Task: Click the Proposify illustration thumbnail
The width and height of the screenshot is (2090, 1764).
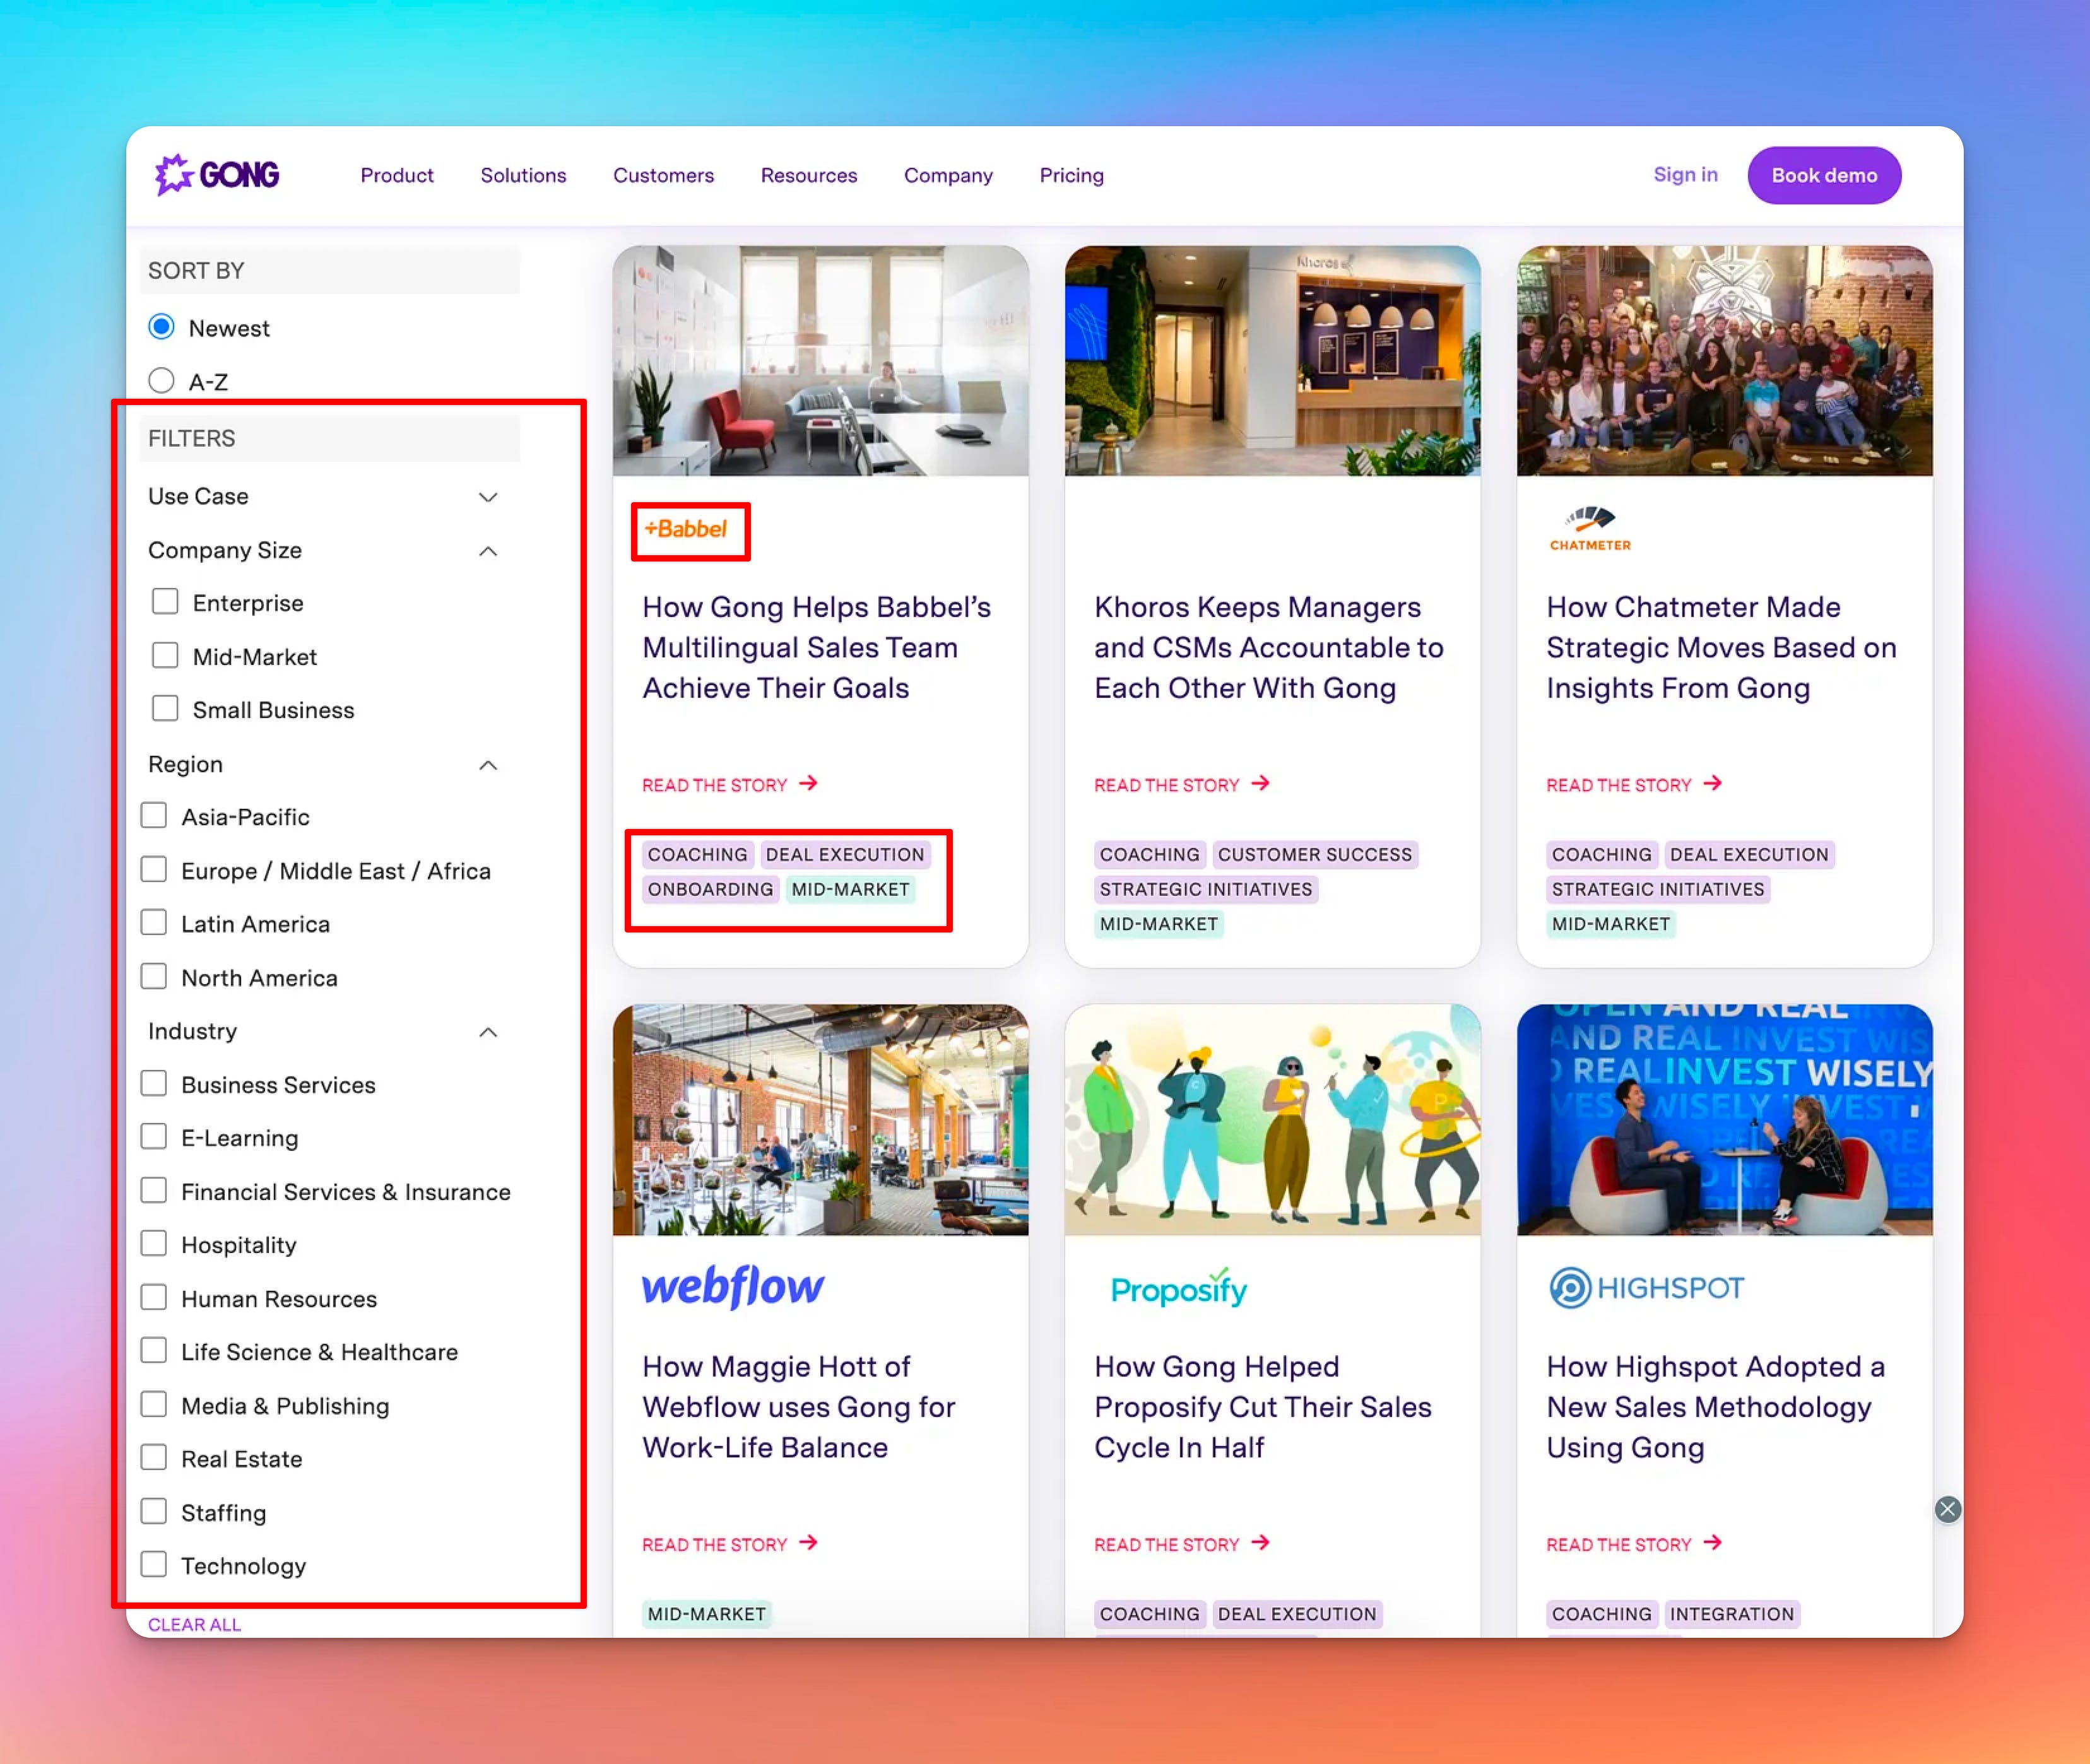Action: pyautogui.click(x=1272, y=1119)
